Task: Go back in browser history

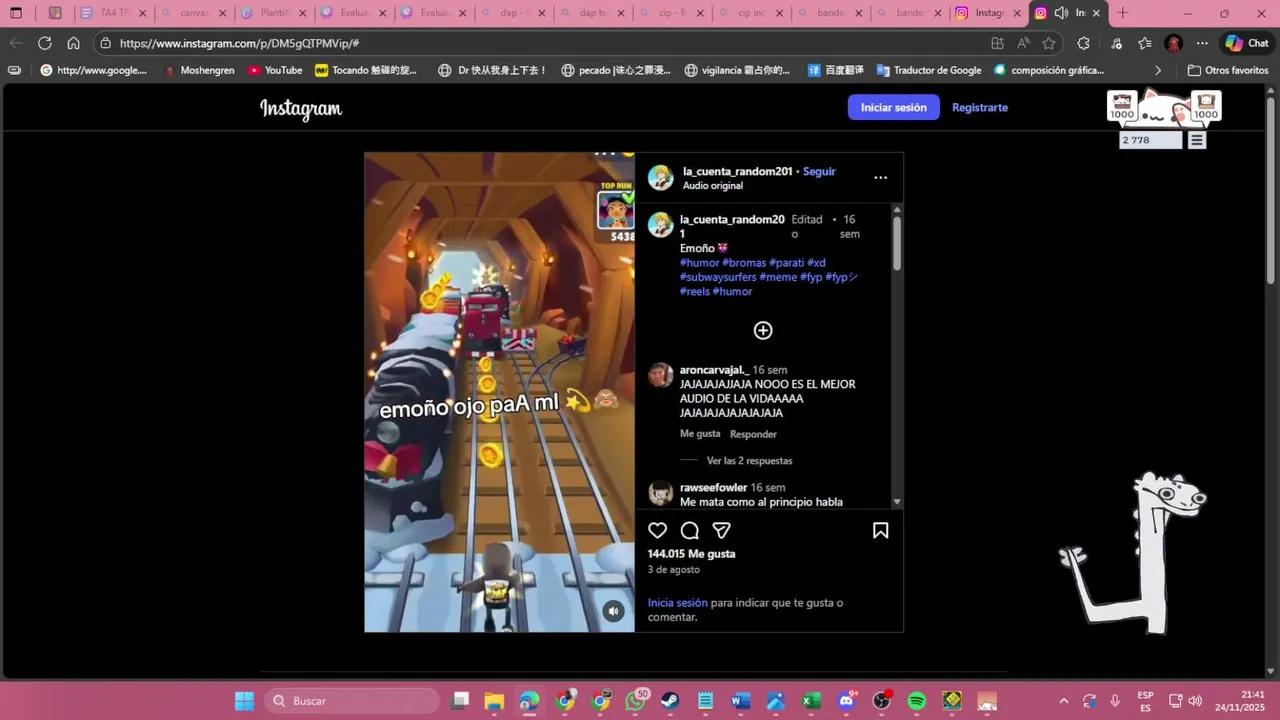Action: click(15, 43)
